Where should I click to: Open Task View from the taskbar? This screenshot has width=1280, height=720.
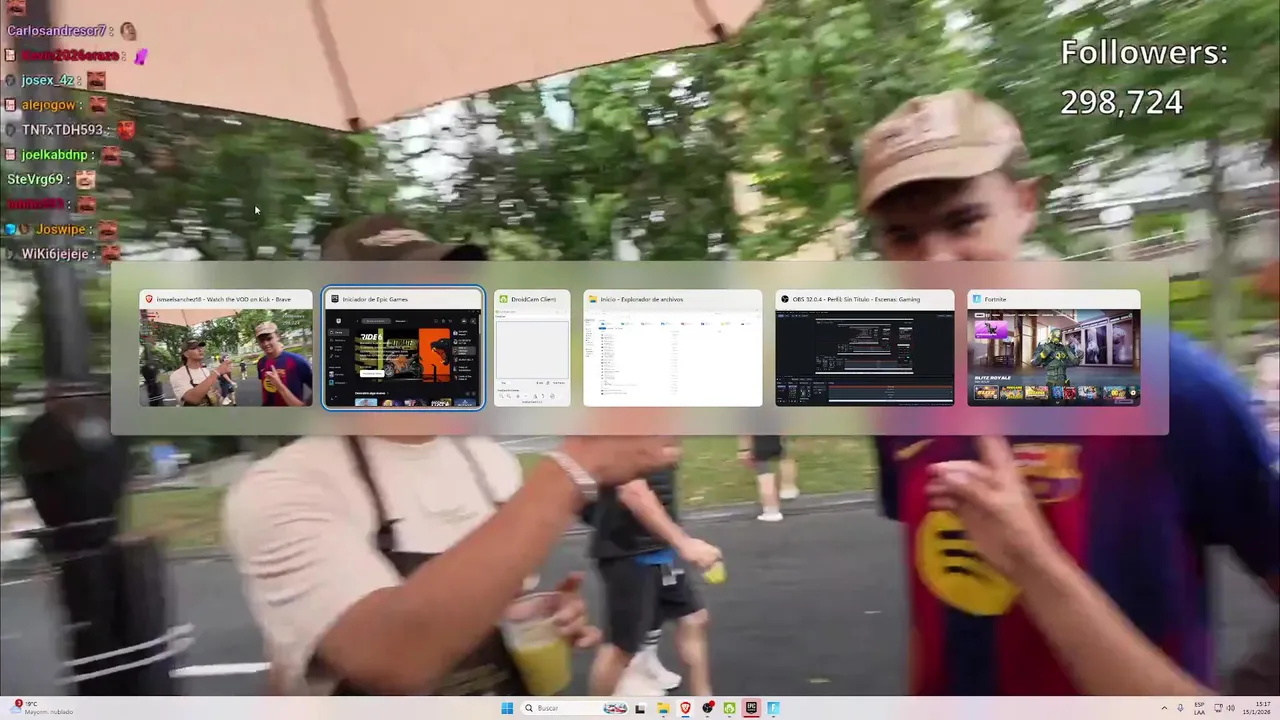click(x=640, y=708)
